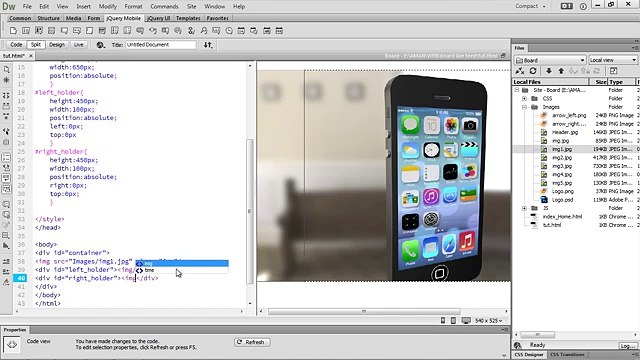The image size is (640, 360).
Task: Switch to Split view
Action: (36, 45)
